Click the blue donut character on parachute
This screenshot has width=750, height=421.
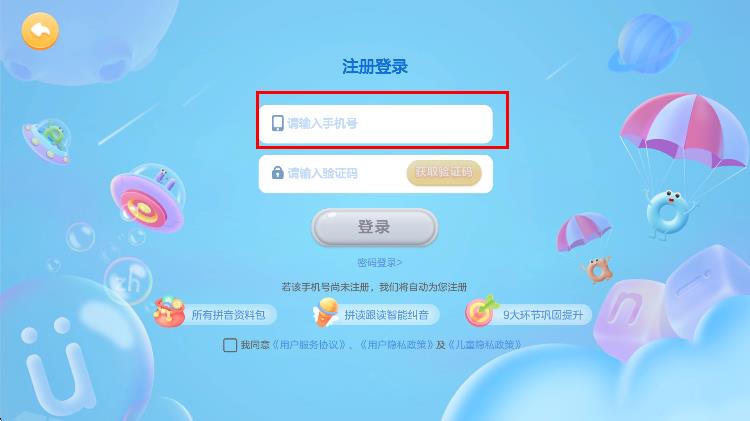pos(668,213)
